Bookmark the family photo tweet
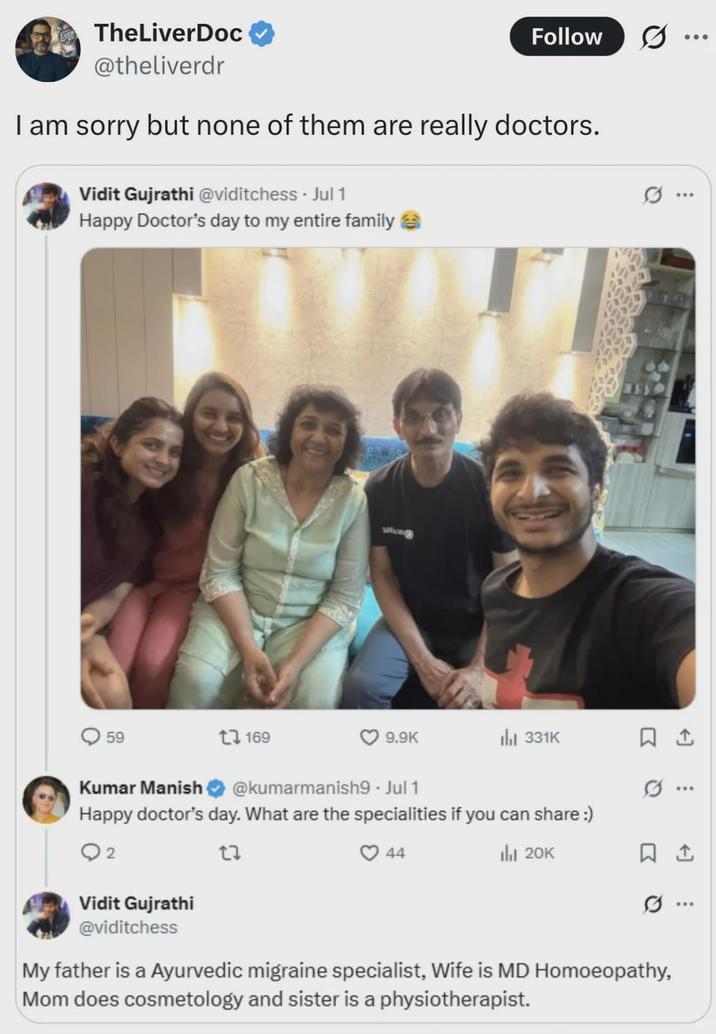716x1034 pixels. [x=648, y=737]
